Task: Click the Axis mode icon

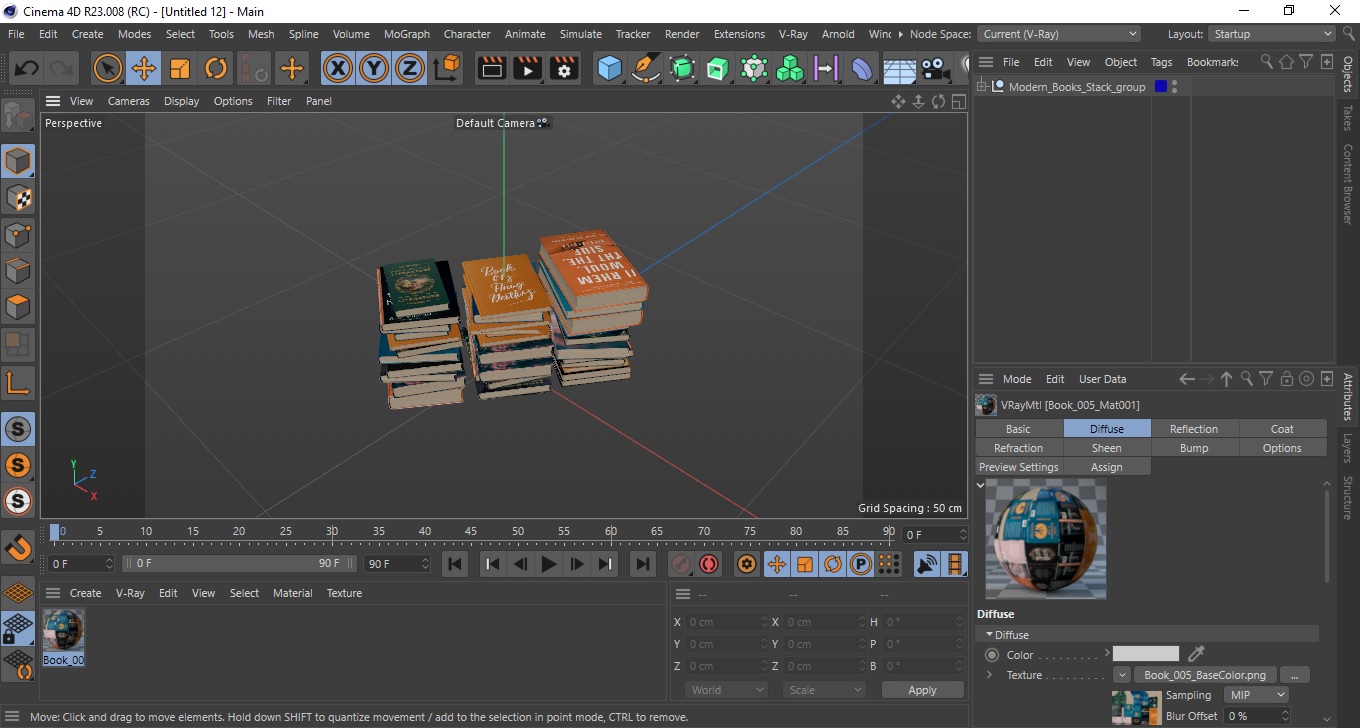Action: (18, 382)
